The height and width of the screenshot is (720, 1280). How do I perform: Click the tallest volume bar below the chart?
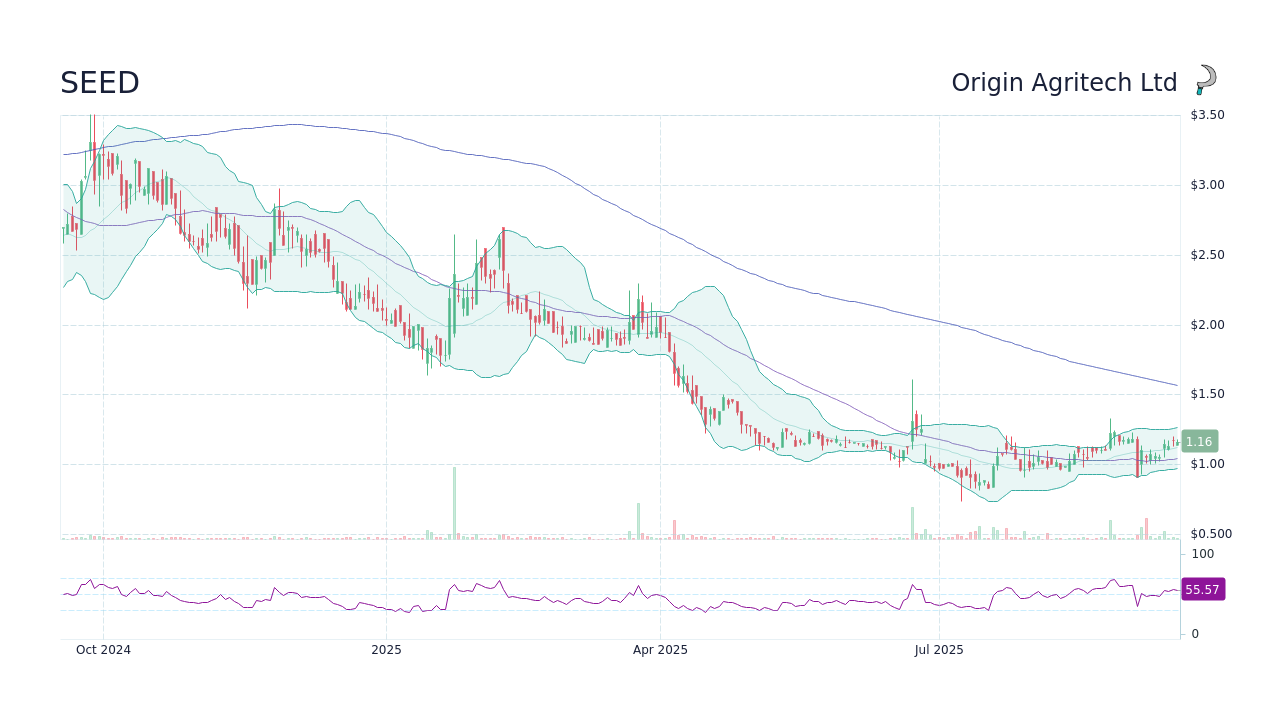tap(455, 500)
